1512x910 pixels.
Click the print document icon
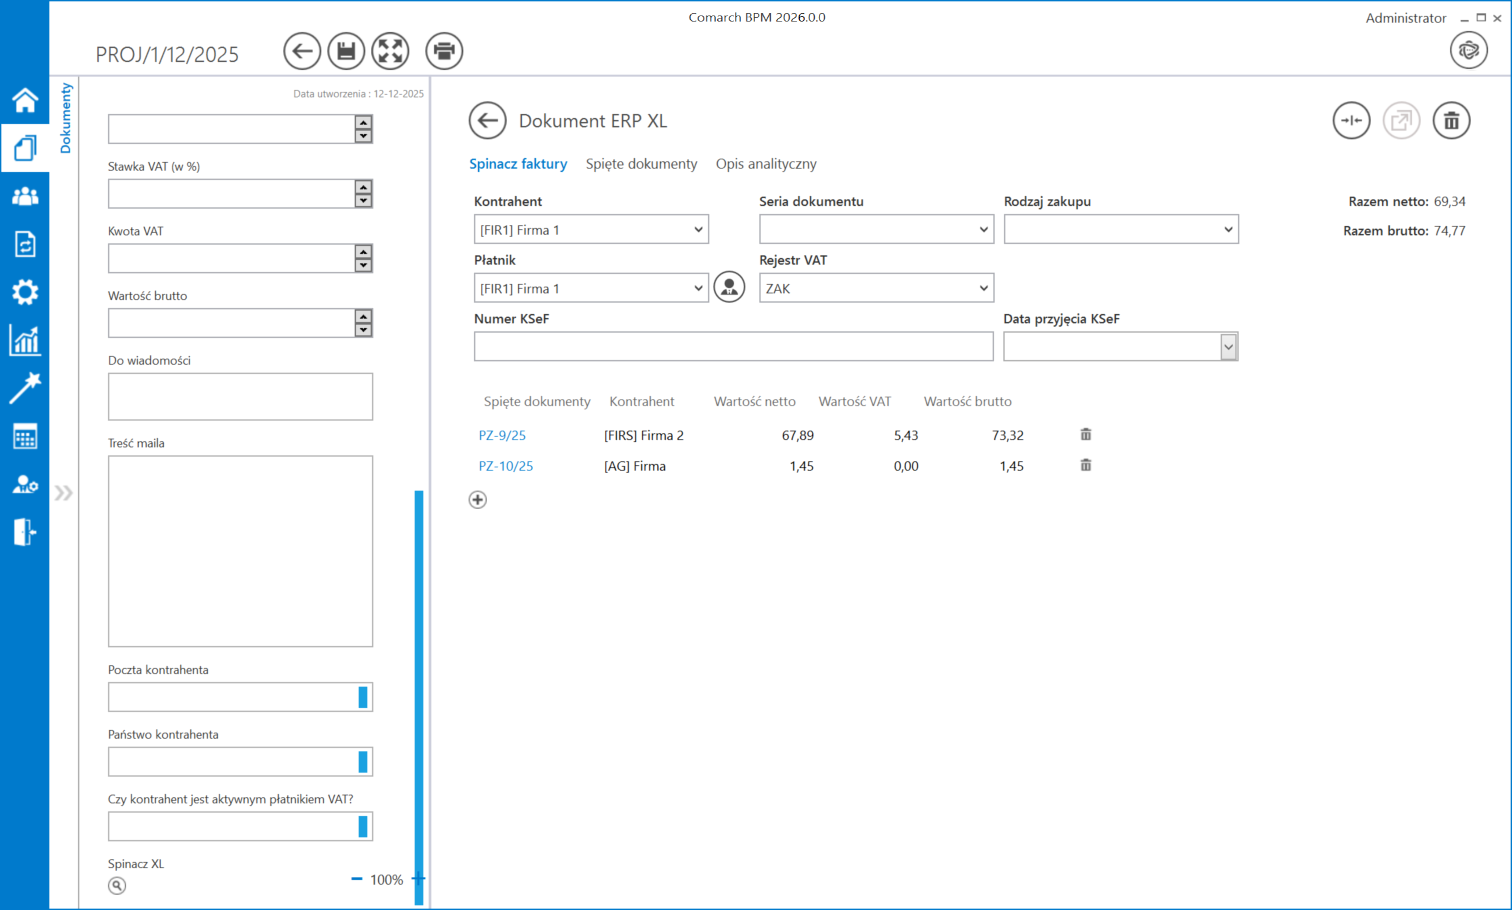tap(444, 51)
